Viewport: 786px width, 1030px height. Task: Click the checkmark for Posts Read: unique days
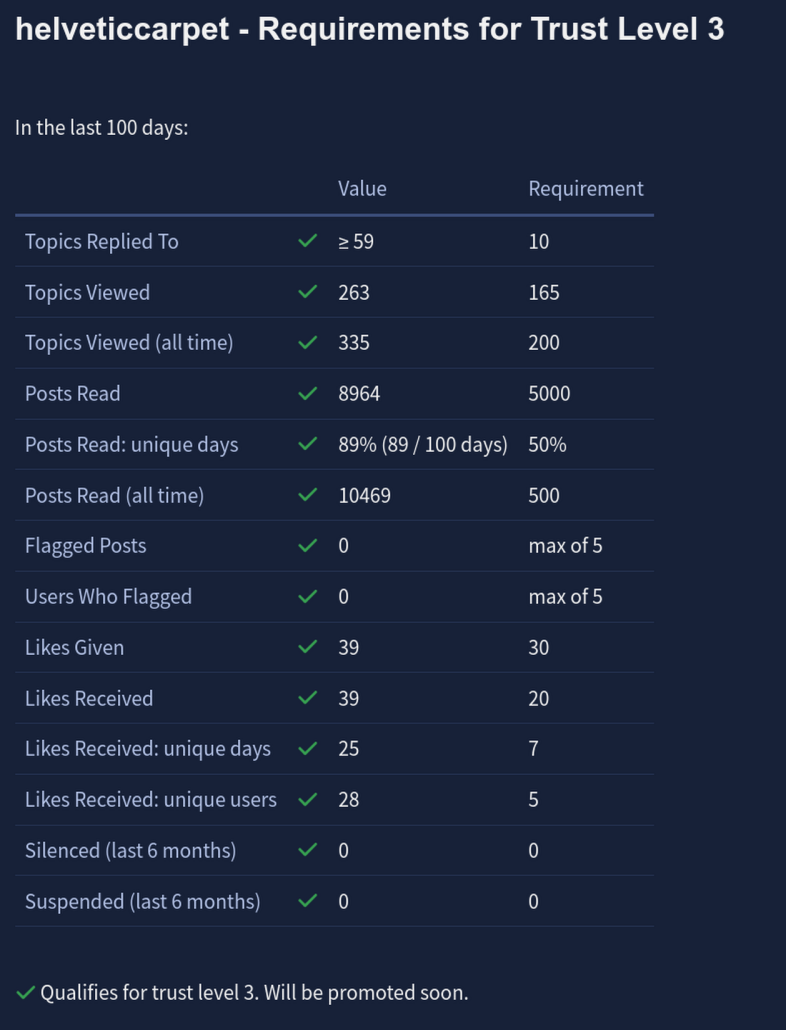pos(307,444)
